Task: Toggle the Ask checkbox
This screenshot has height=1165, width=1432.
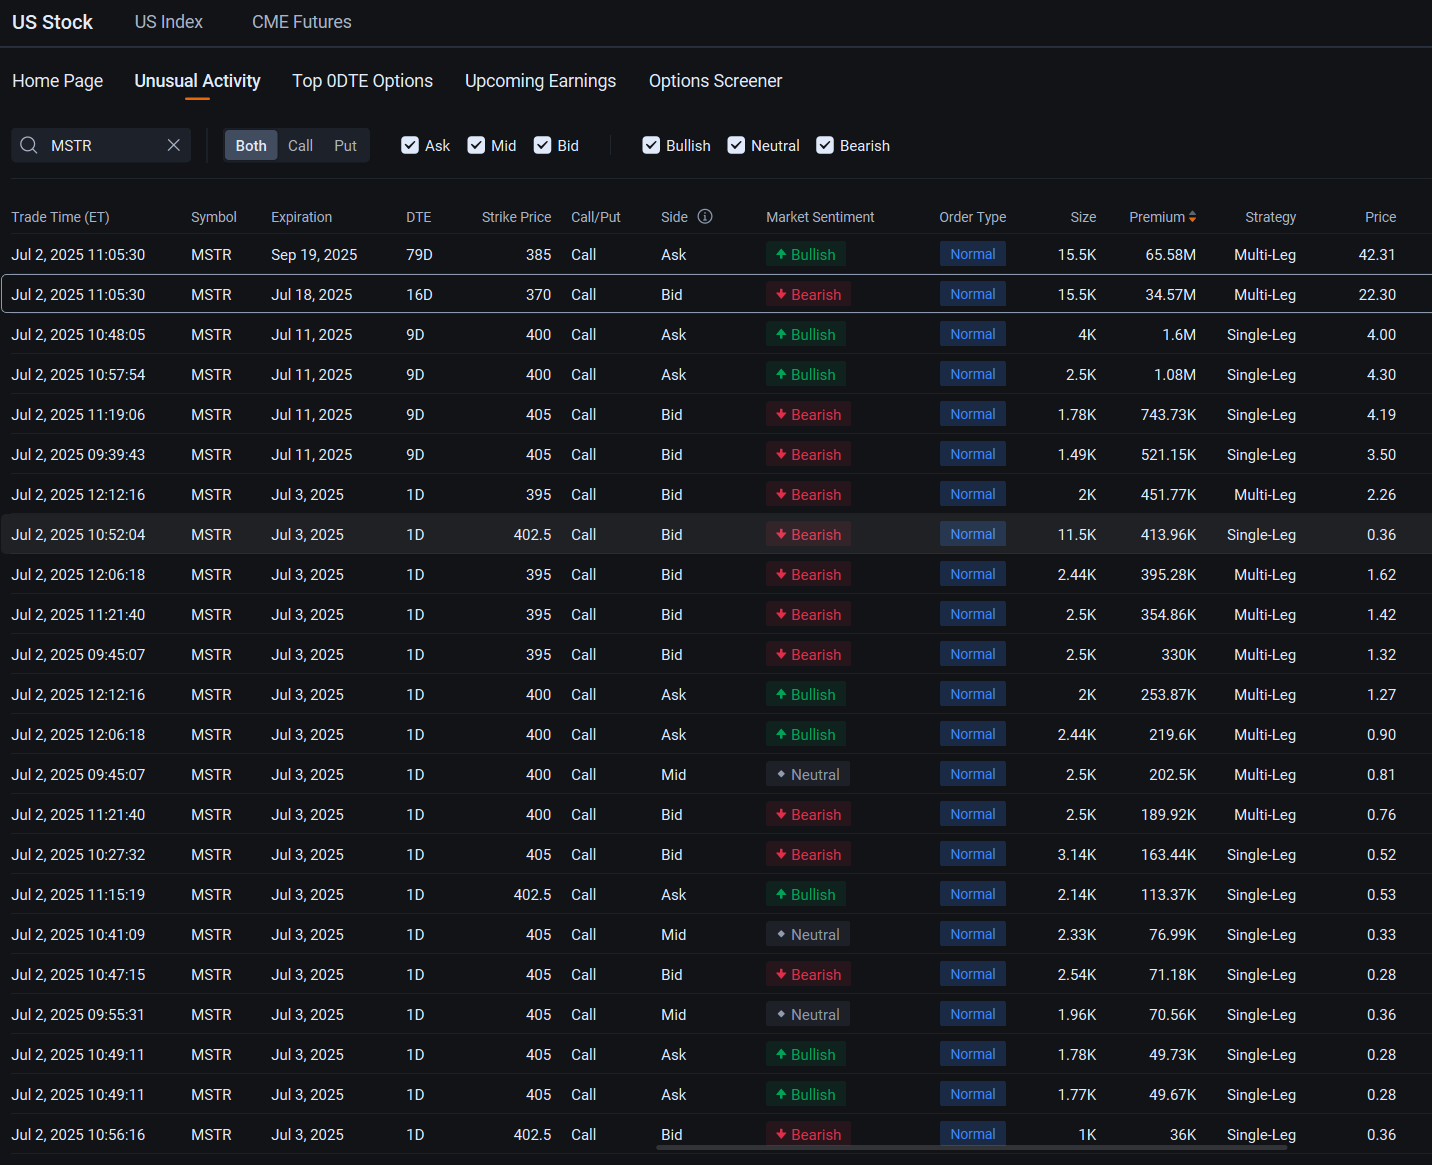Action: (410, 145)
